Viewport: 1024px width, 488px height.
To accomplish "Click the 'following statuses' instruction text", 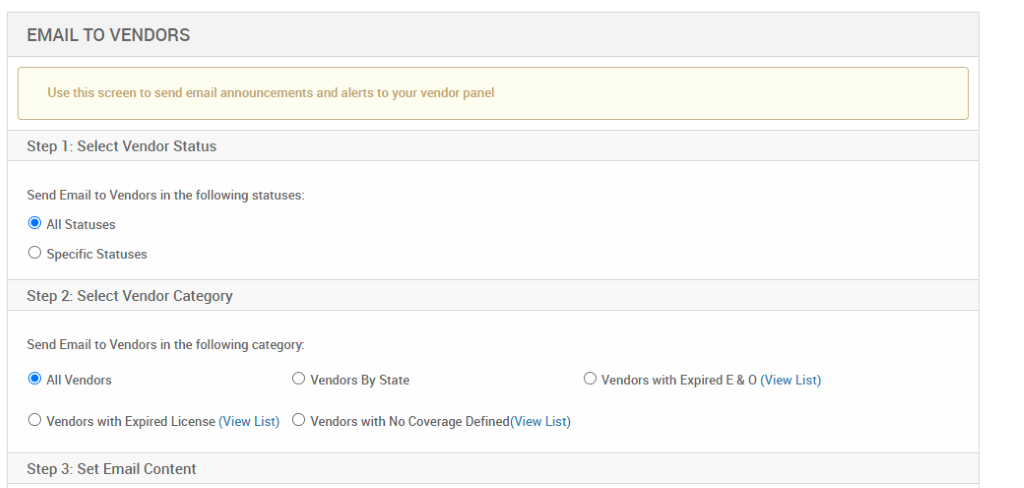I will (165, 195).
